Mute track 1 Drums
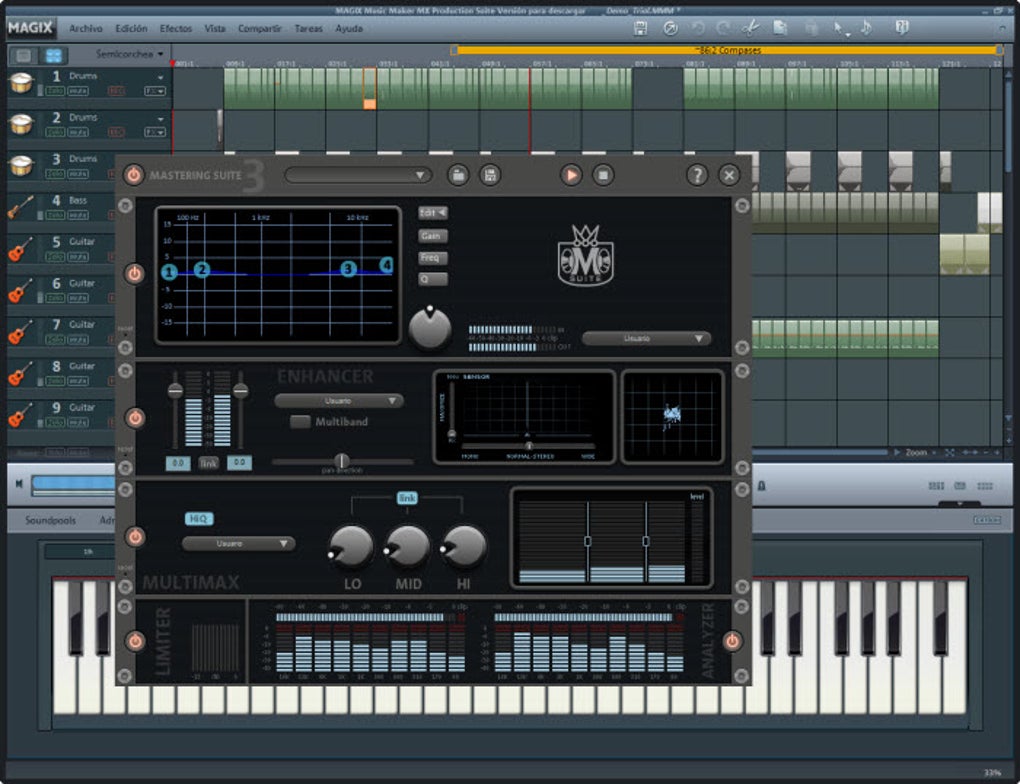The height and width of the screenshot is (784, 1020). [x=78, y=91]
